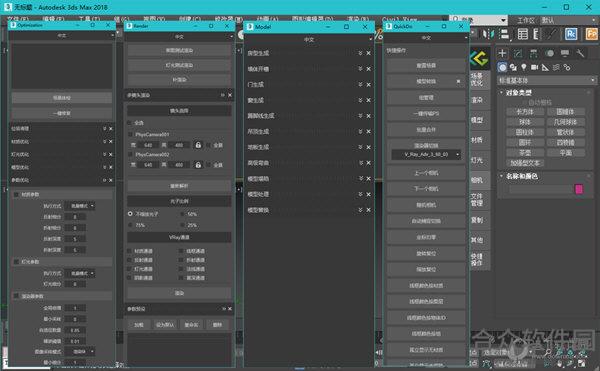Click the PhysCamera001 width field showing 640

click(x=148, y=145)
